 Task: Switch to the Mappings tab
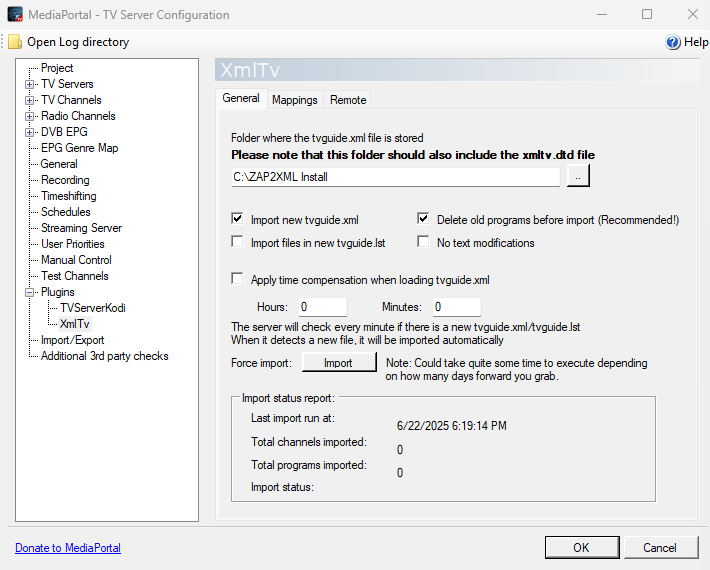[x=294, y=99]
